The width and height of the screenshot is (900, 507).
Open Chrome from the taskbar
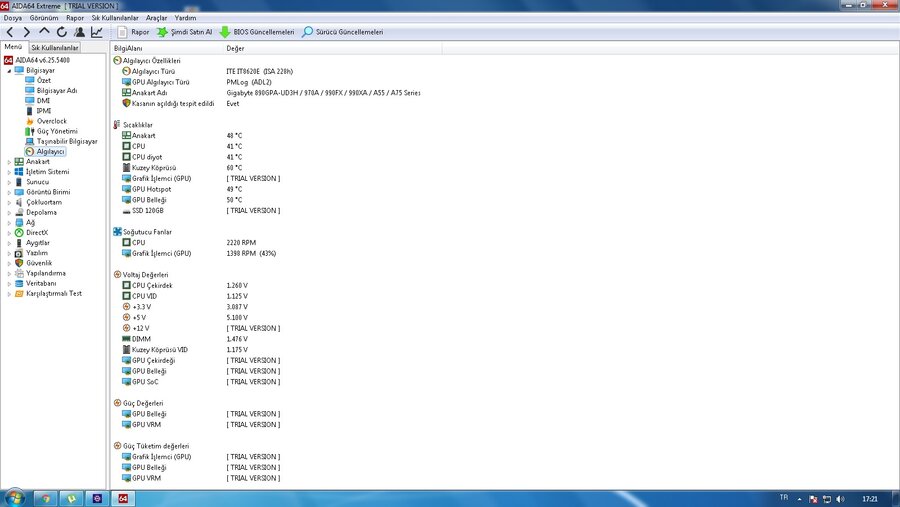tap(45, 498)
